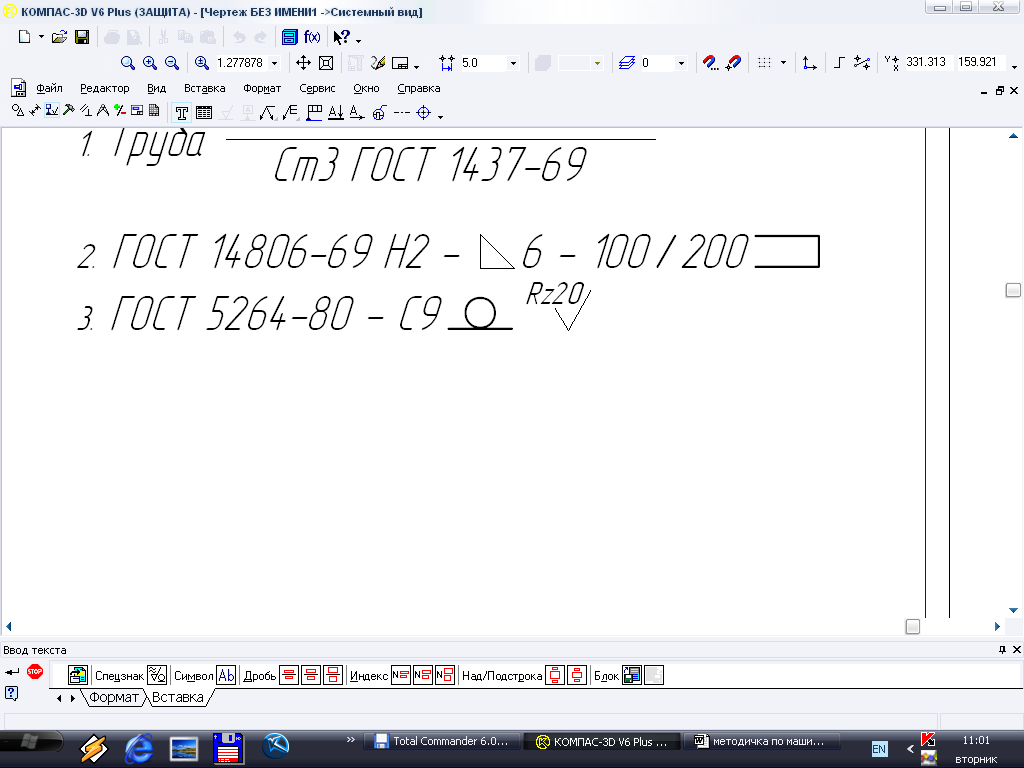The height and width of the screenshot is (768, 1024).
Task: Insert a table with the table icon
Action: 204,113
